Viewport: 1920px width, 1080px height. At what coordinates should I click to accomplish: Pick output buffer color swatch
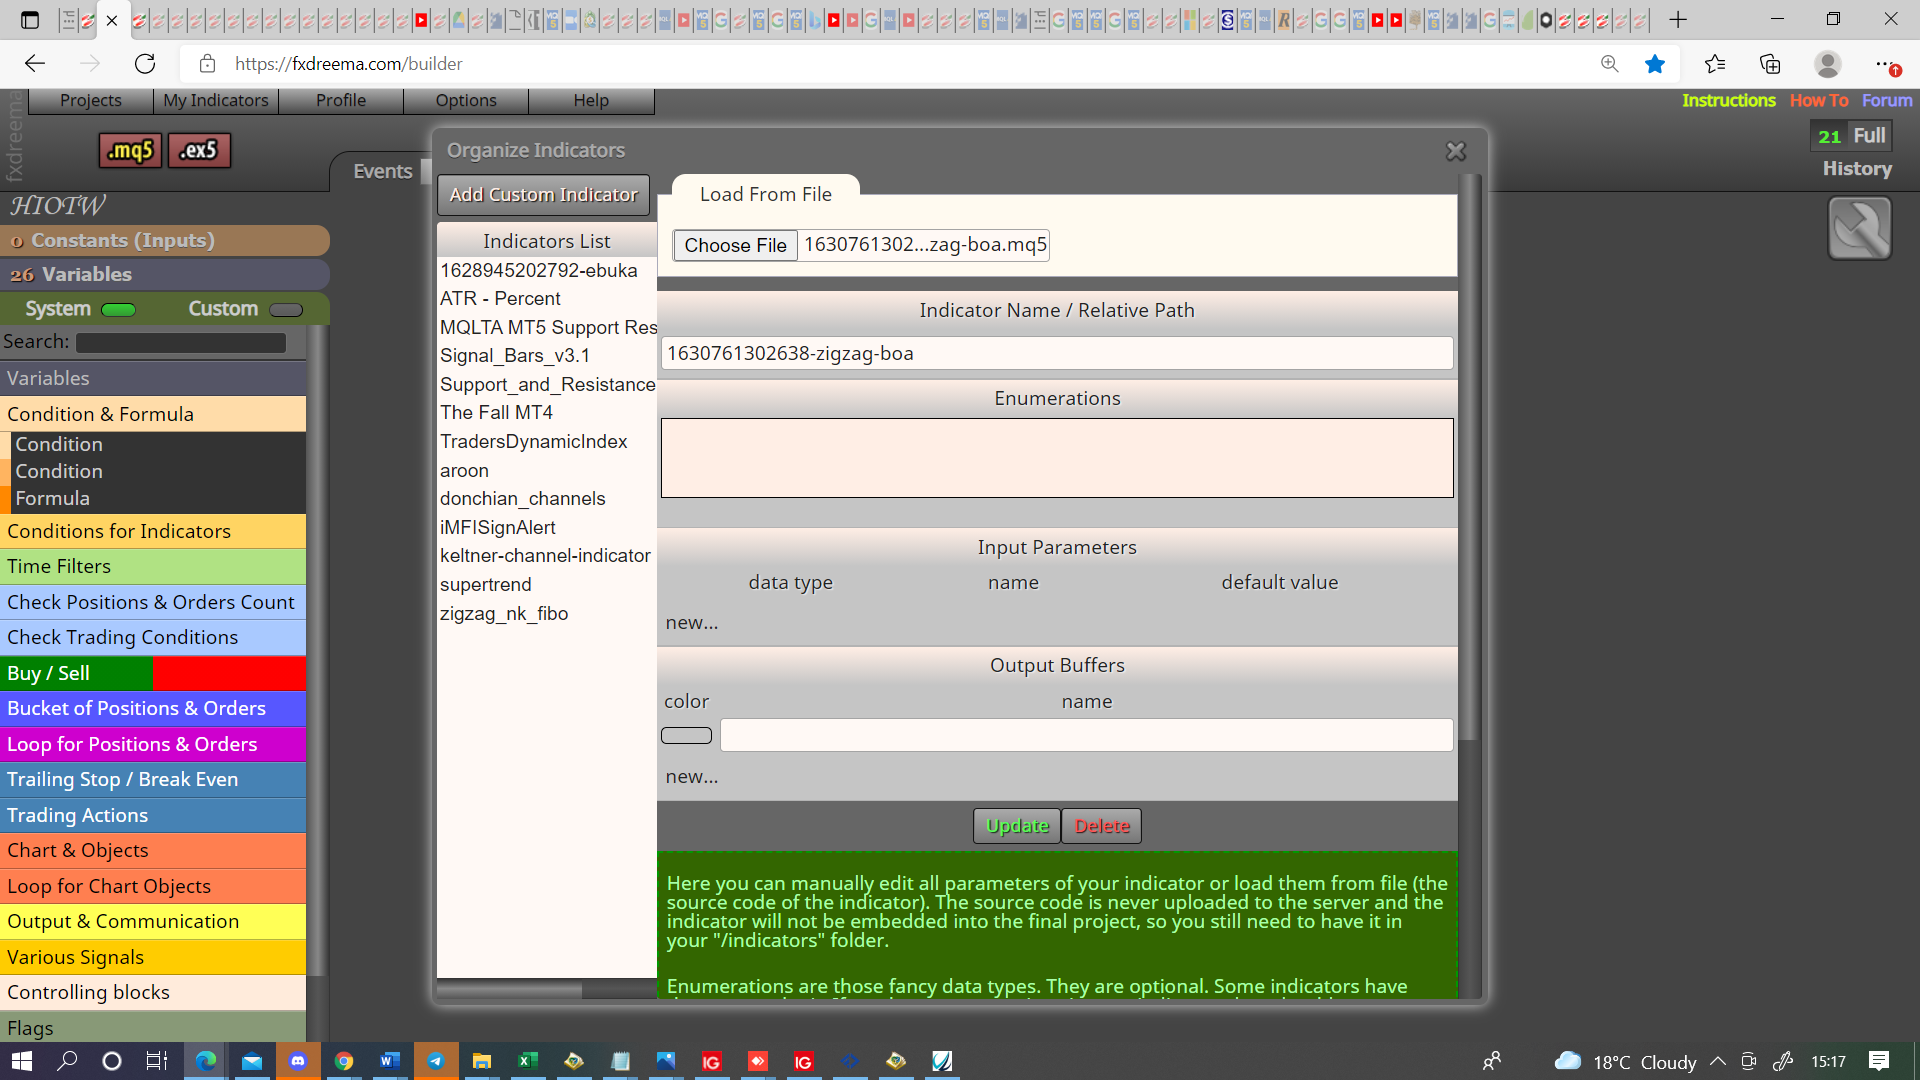tap(687, 736)
